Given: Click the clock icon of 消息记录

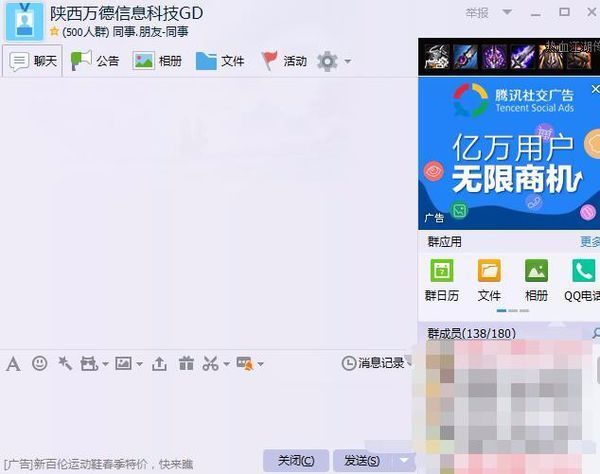Looking at the screenshot, I should coord(349,363).
